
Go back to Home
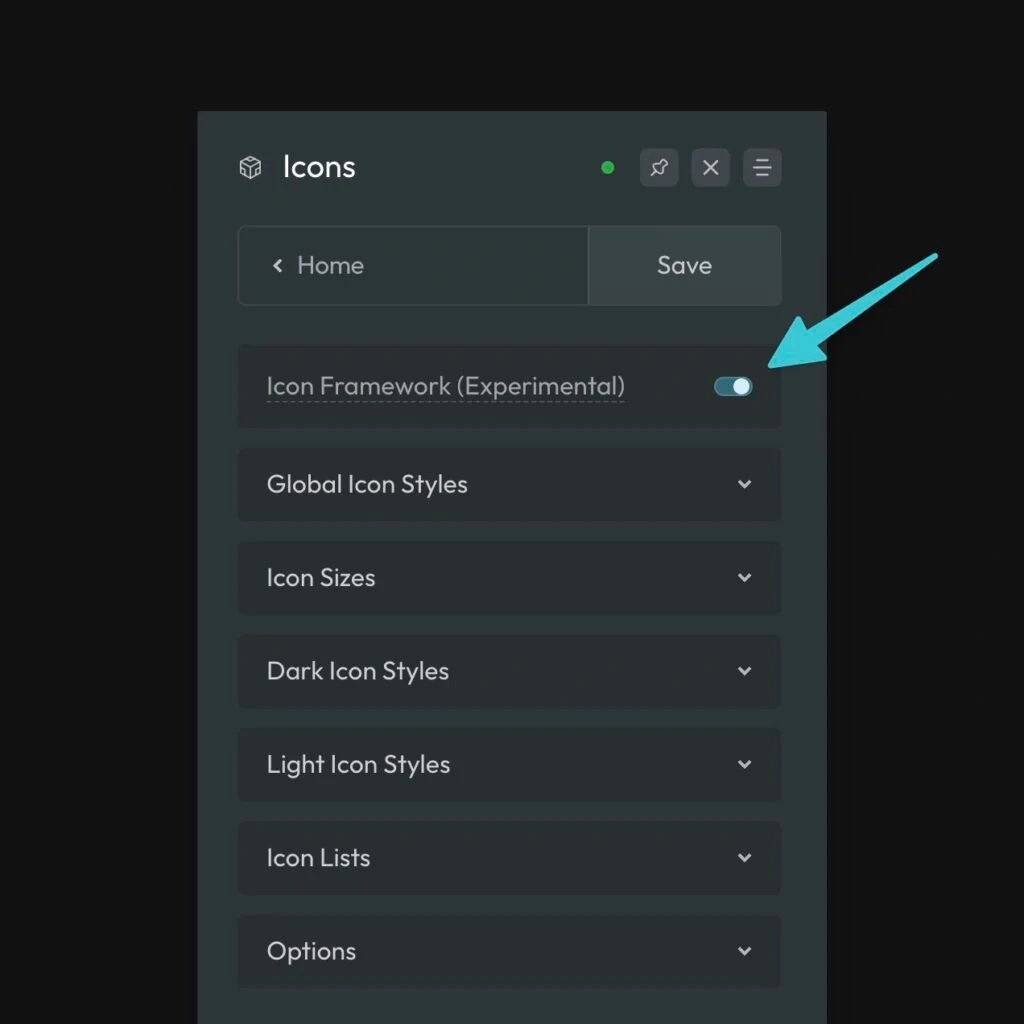pos(330,265)
